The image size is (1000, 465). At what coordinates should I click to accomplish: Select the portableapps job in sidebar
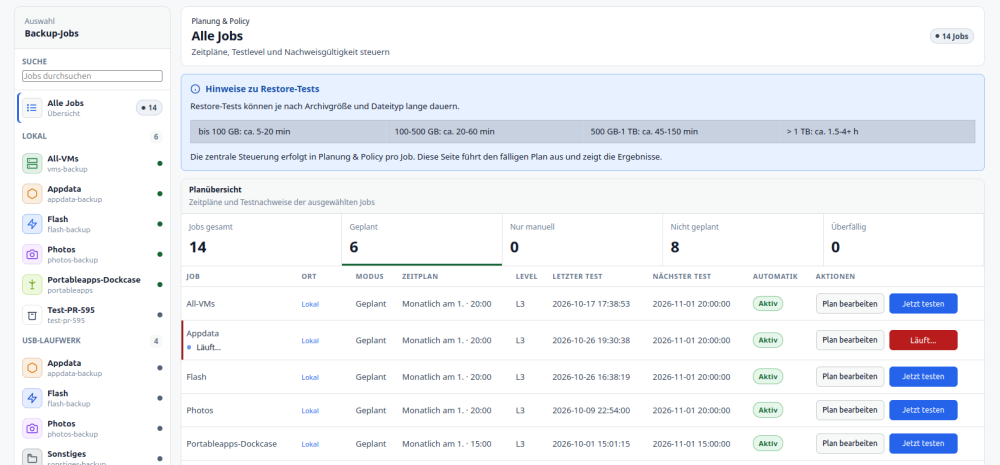click(x=94, y=284)
